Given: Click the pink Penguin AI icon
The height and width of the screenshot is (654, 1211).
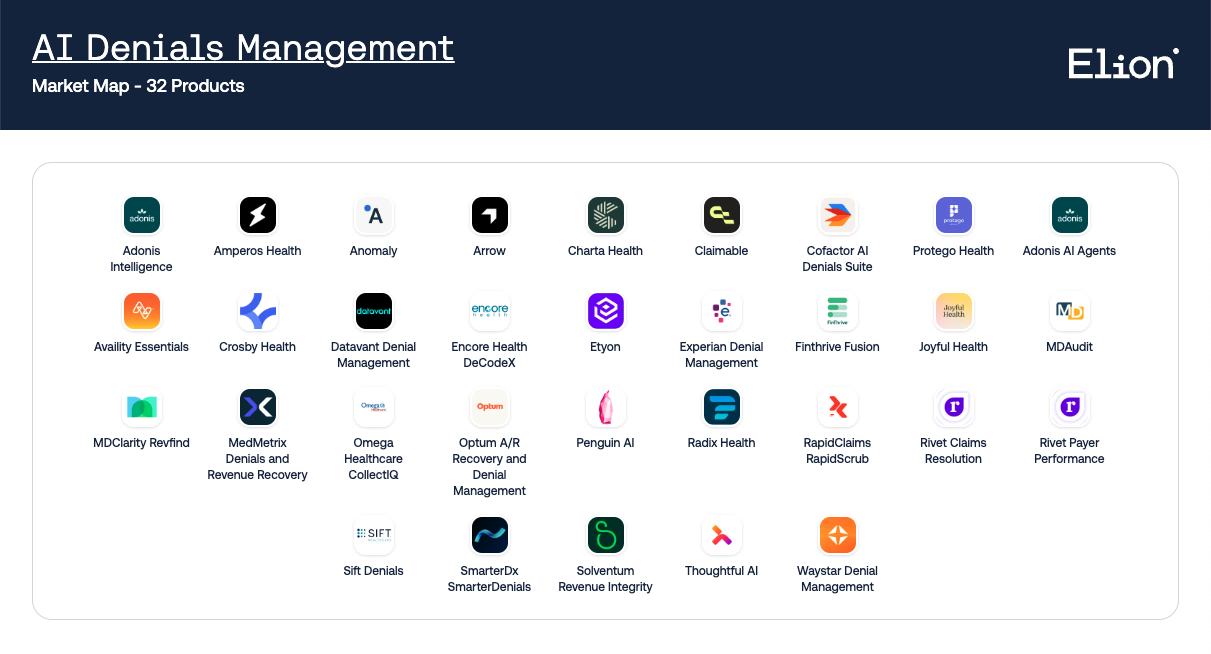Looking at the screenshot, I should click(x=605, y=407).
